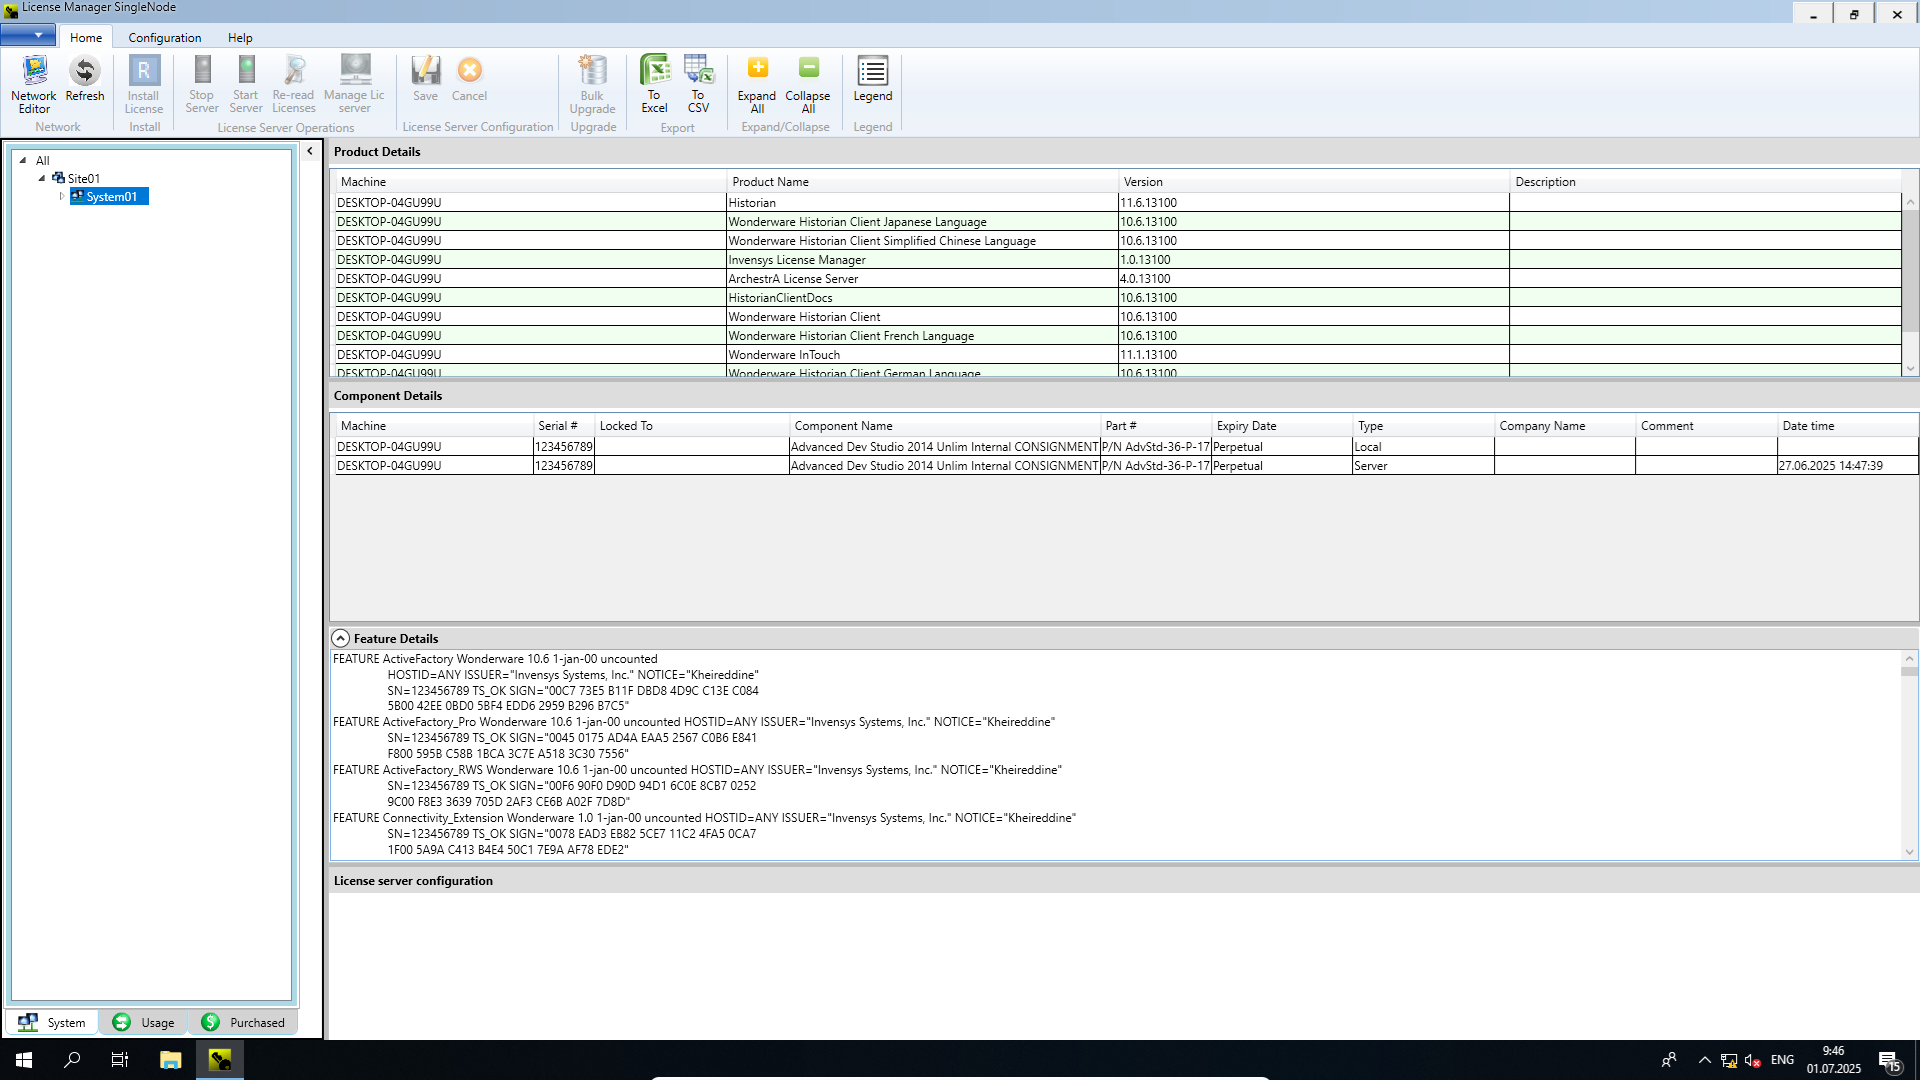Image resolution: width=1920 pixels, height=1080 pixels.
Task: Expand the System01 tree node
Action: (x=62, y=197)
